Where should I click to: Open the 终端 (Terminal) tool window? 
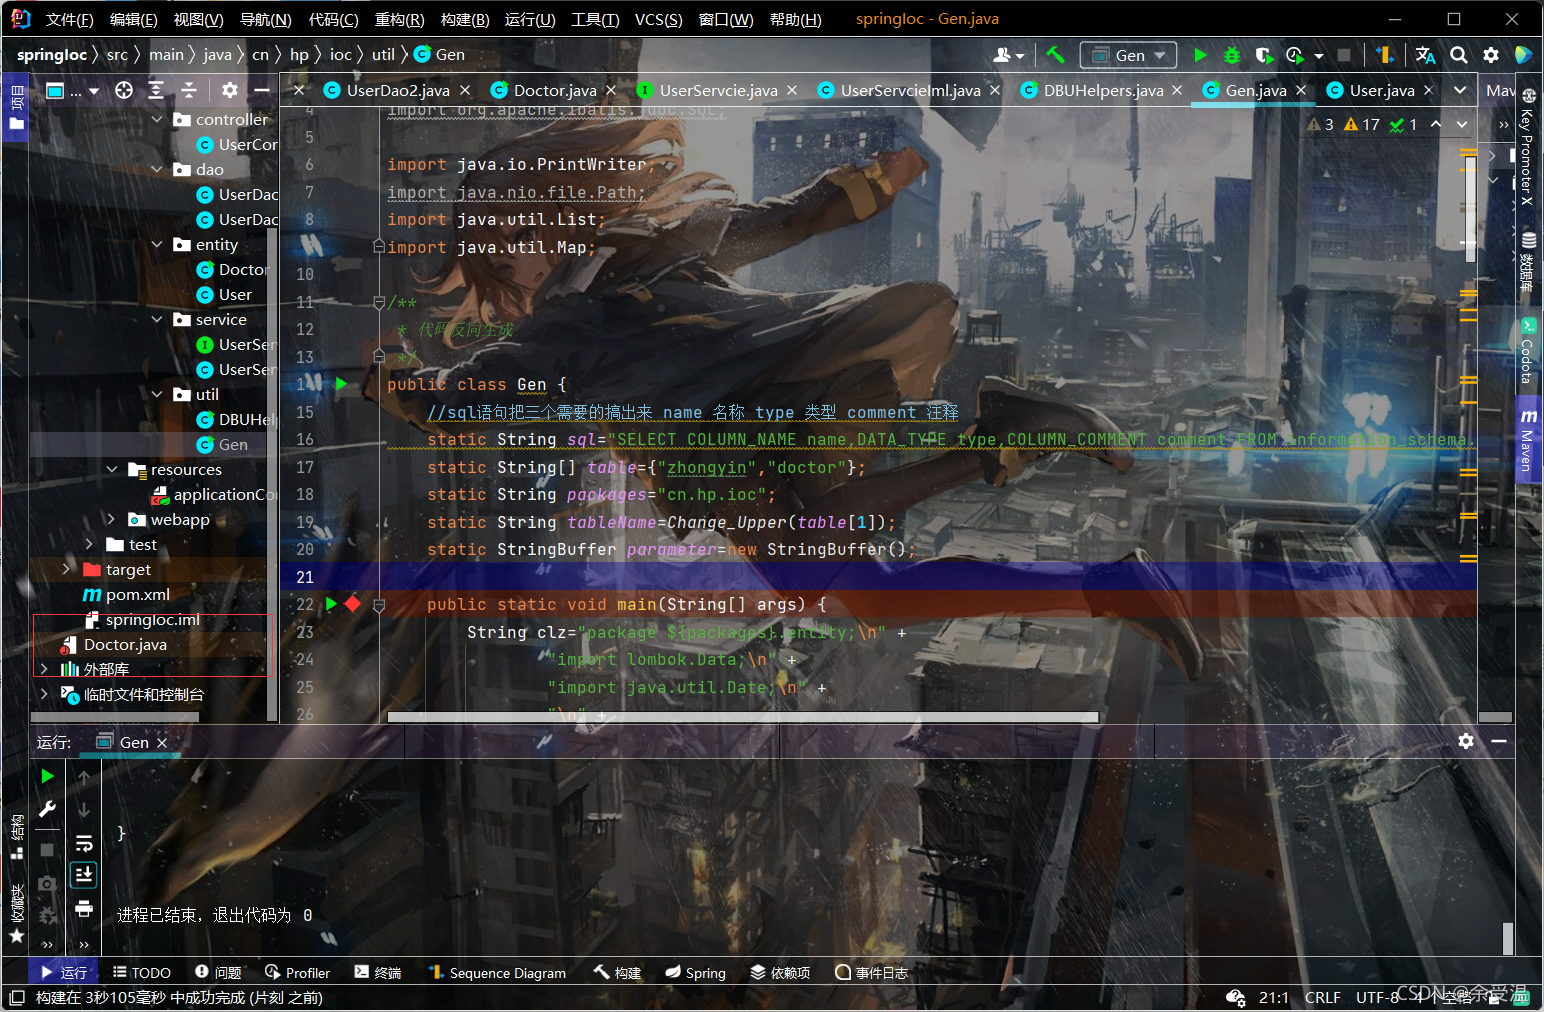378,972
